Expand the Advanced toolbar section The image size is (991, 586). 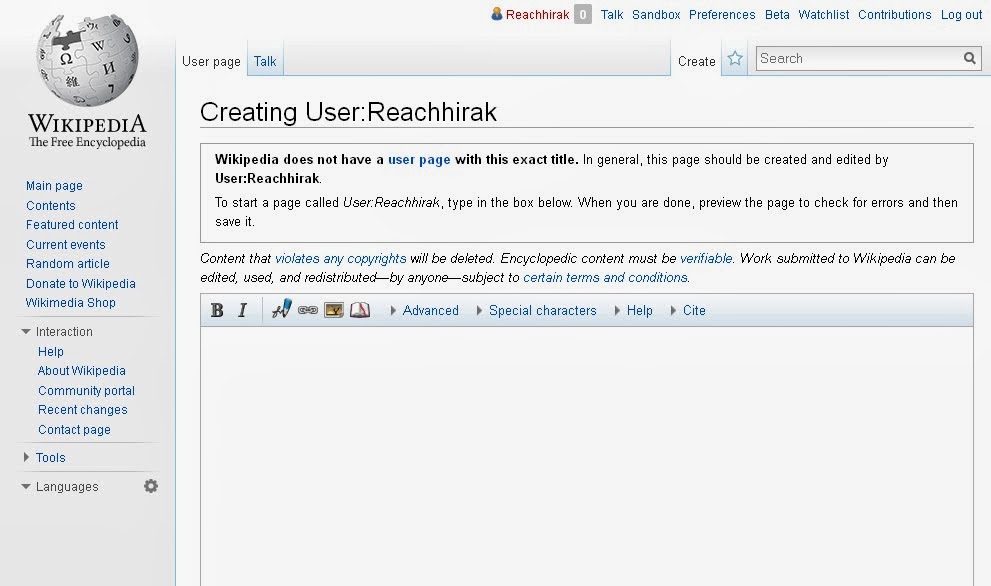click(425, 310)
